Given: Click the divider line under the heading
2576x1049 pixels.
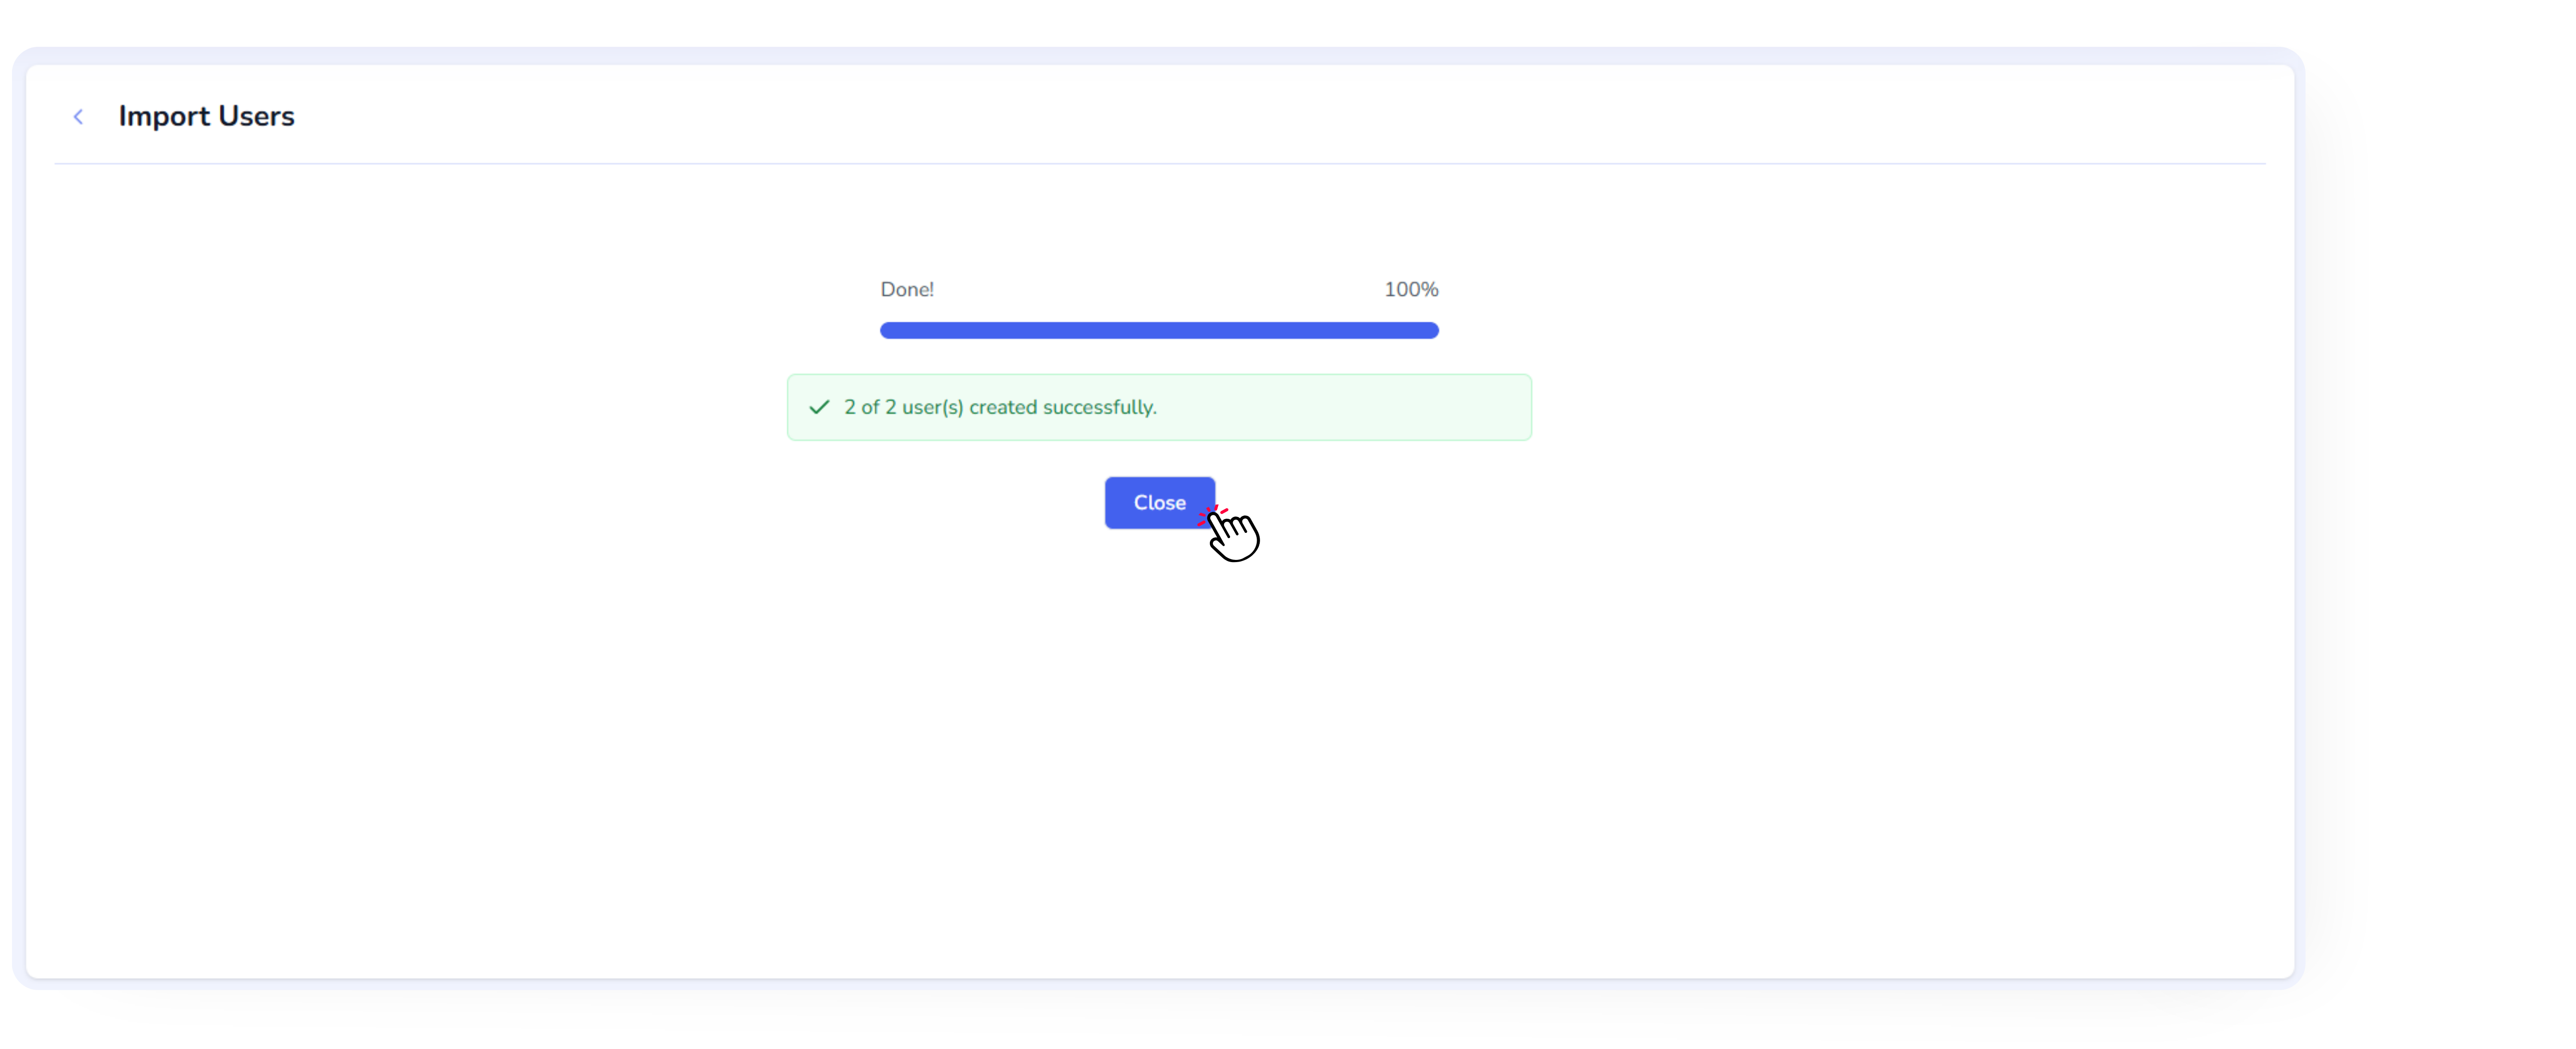Looking at the screenshot, I should pyautogui.click(x=1160, y=164).
